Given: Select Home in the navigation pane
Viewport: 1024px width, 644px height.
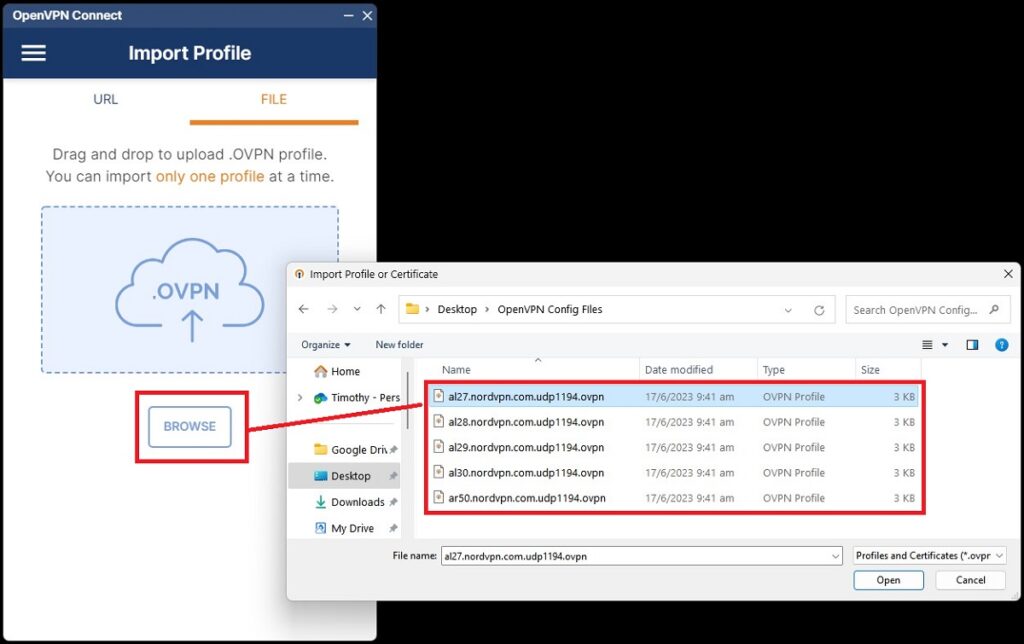Looking at the screenshot, I should (337, 372).
